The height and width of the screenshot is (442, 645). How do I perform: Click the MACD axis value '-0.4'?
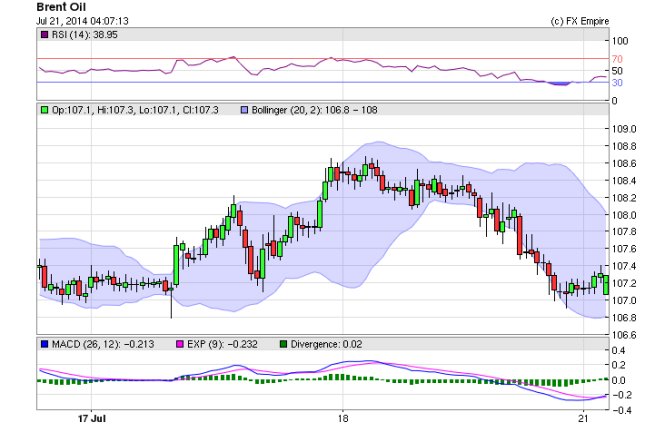(621, 410)
